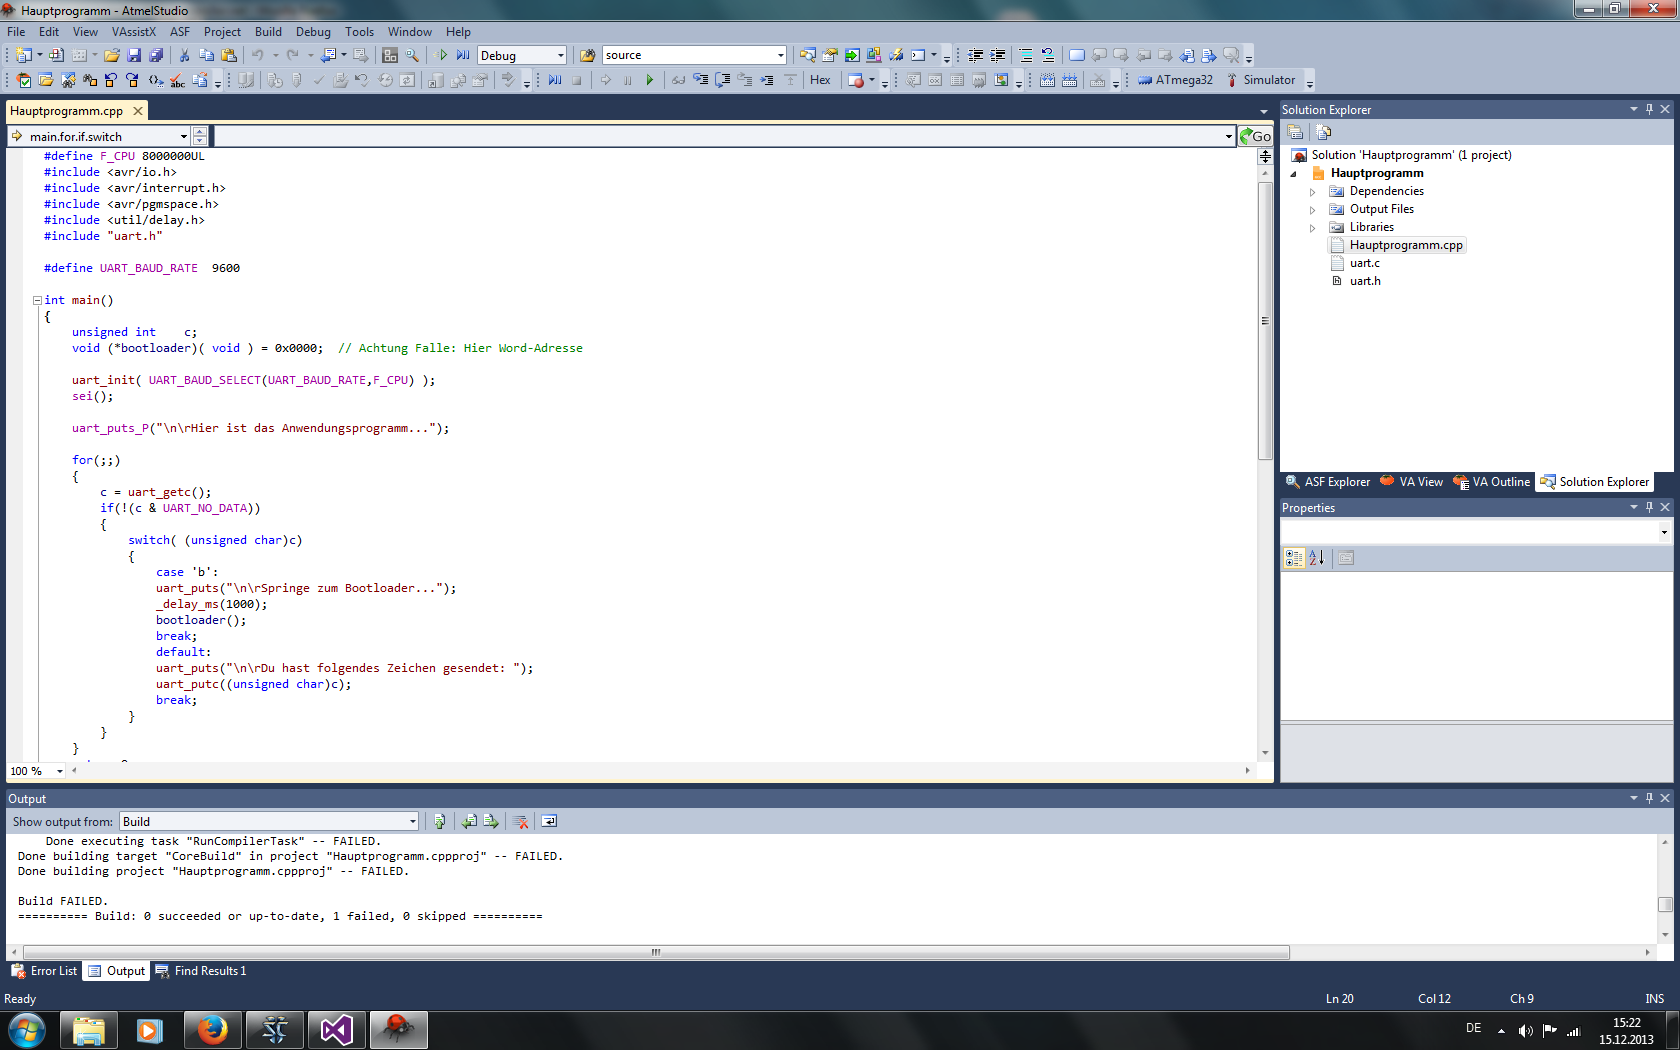Expand the Dependencies folder node
The height and width of the screenshot is (1050, 1680).
pos(1313,192)
